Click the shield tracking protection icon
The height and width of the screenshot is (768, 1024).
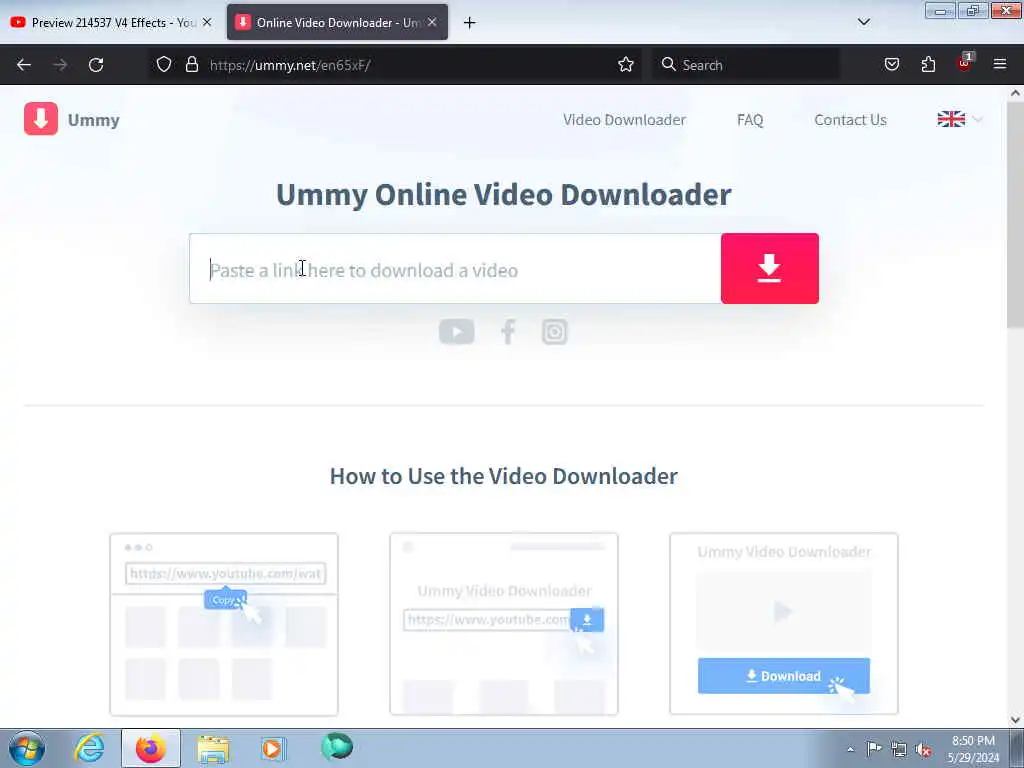(164, 65)
